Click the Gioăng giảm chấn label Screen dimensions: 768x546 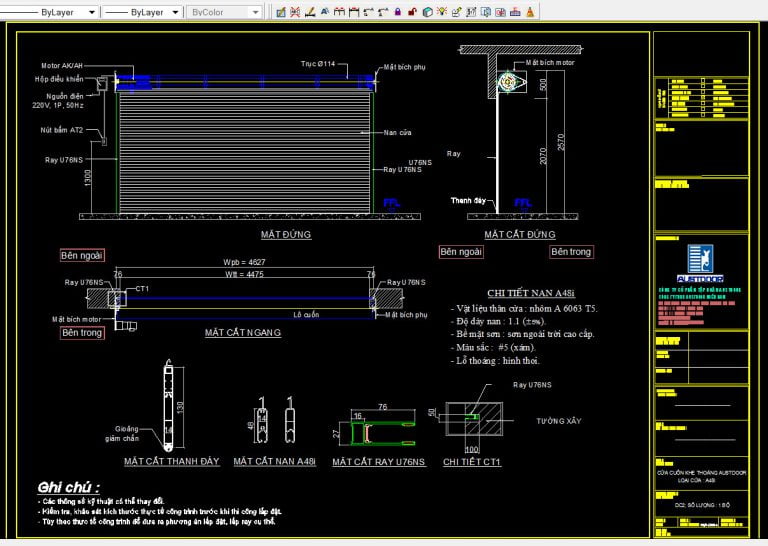point(122,434)
